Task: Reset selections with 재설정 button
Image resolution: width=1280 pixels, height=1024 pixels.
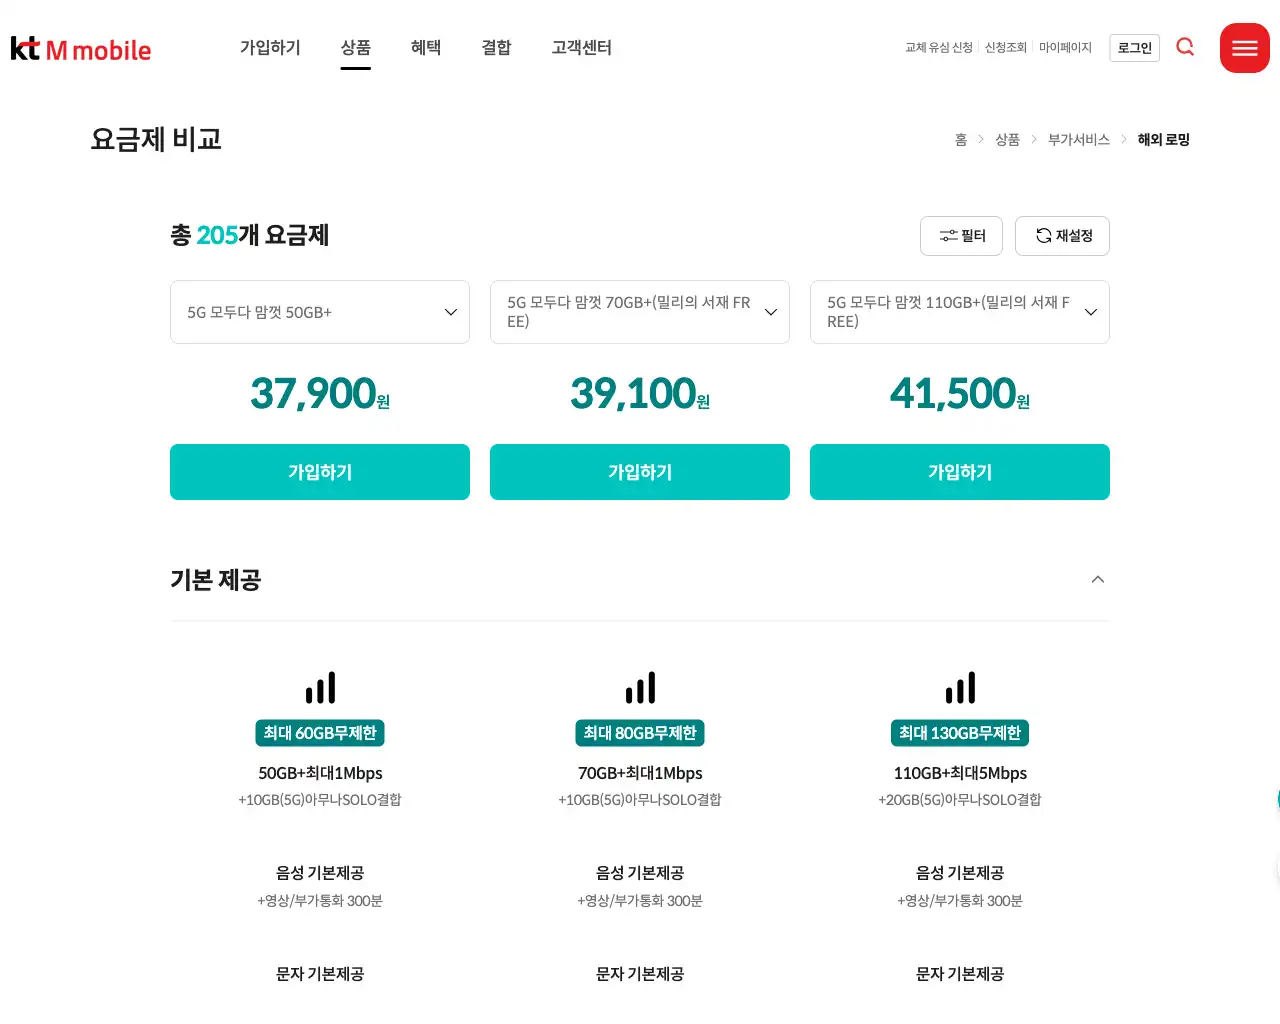Action: (x=1062, y=236)
